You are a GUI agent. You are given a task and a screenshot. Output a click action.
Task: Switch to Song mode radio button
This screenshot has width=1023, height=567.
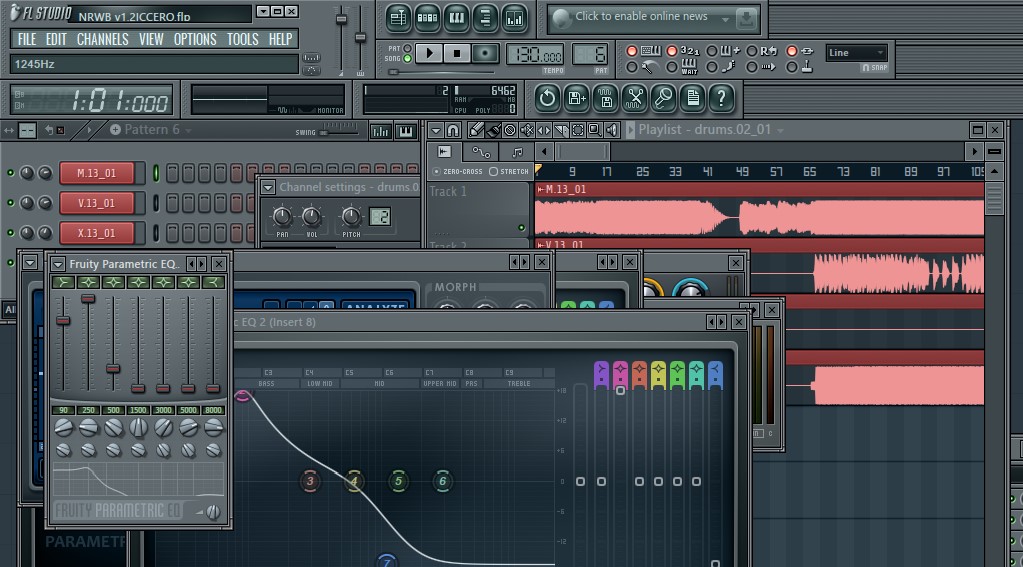click(408, 60)
